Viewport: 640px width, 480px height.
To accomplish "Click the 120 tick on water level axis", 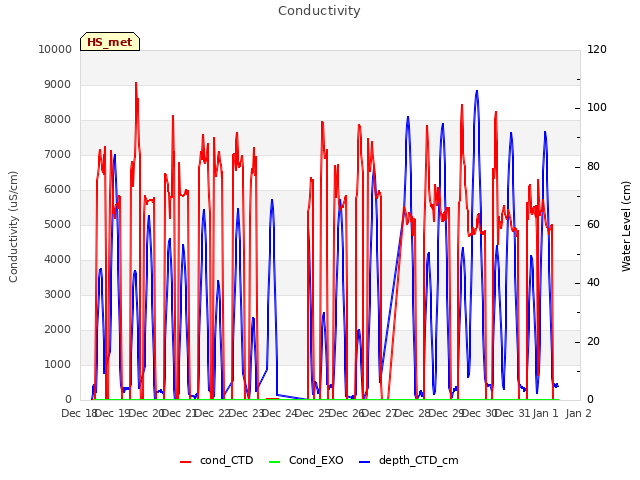I will point(597,49).
